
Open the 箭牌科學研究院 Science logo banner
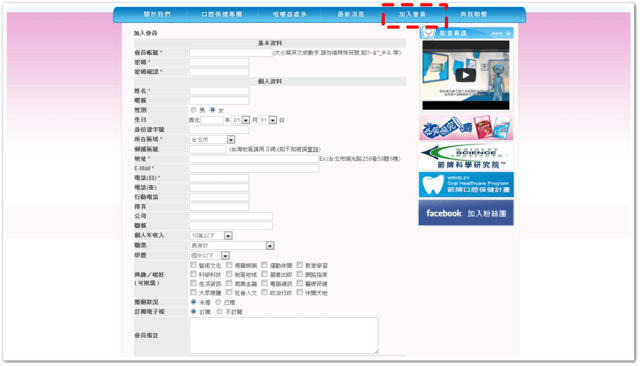(x=466, y=157)
